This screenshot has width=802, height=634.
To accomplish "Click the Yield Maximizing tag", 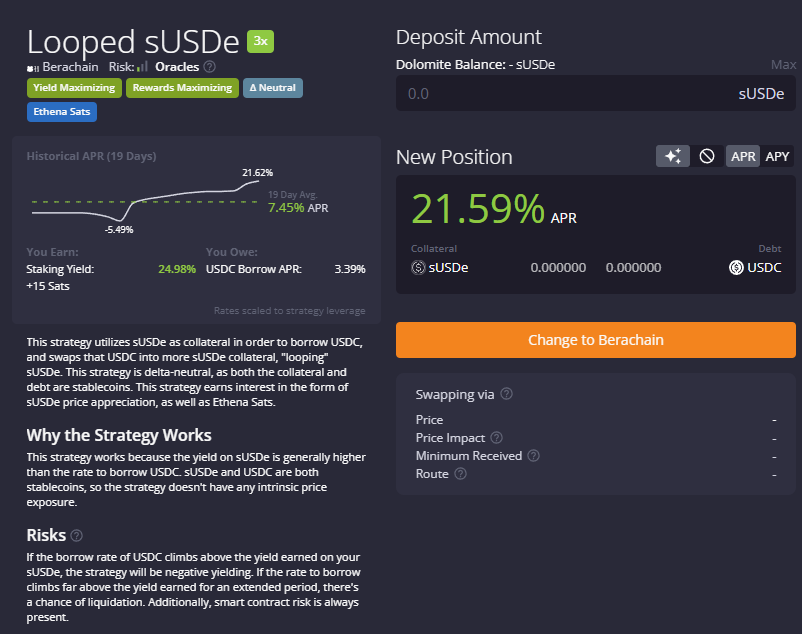I will point(74,88).
